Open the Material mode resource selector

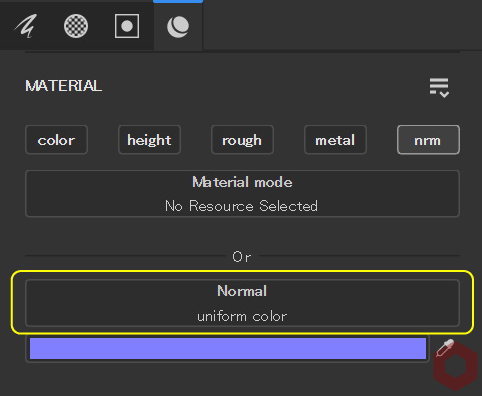pyautogui.click(x=242, y=194)
